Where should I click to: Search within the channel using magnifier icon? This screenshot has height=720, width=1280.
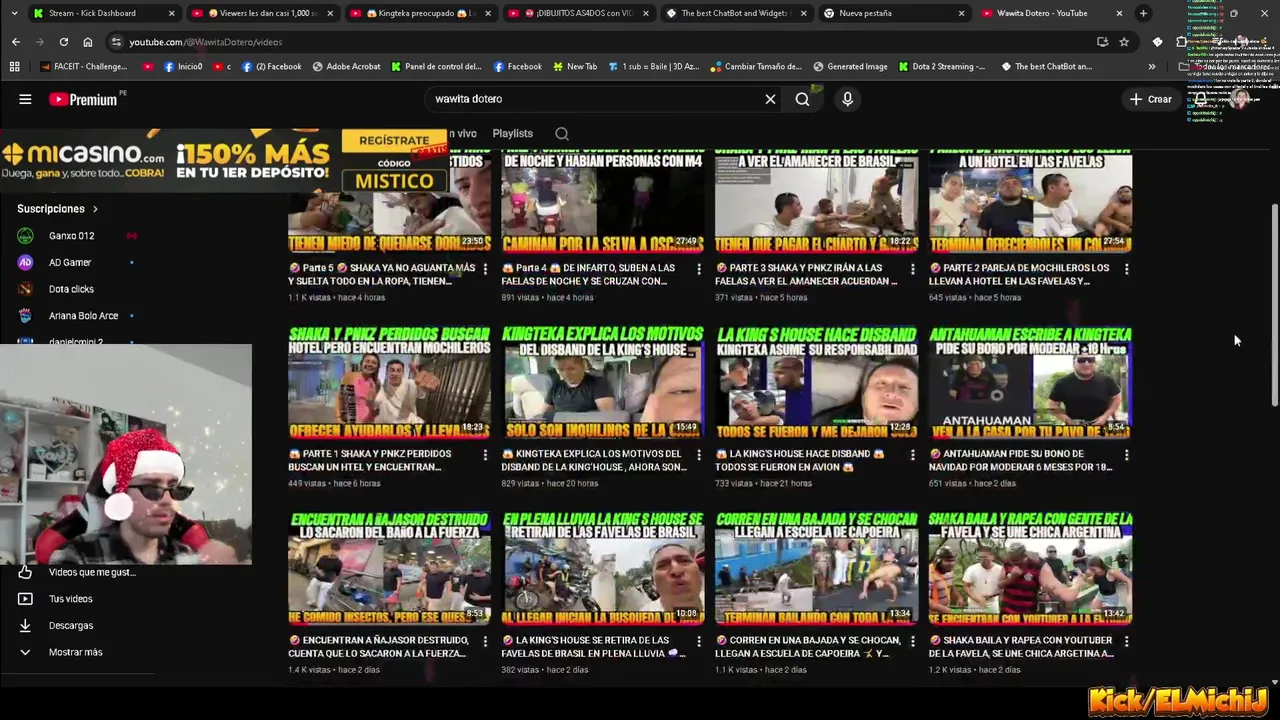coord(562,134)
